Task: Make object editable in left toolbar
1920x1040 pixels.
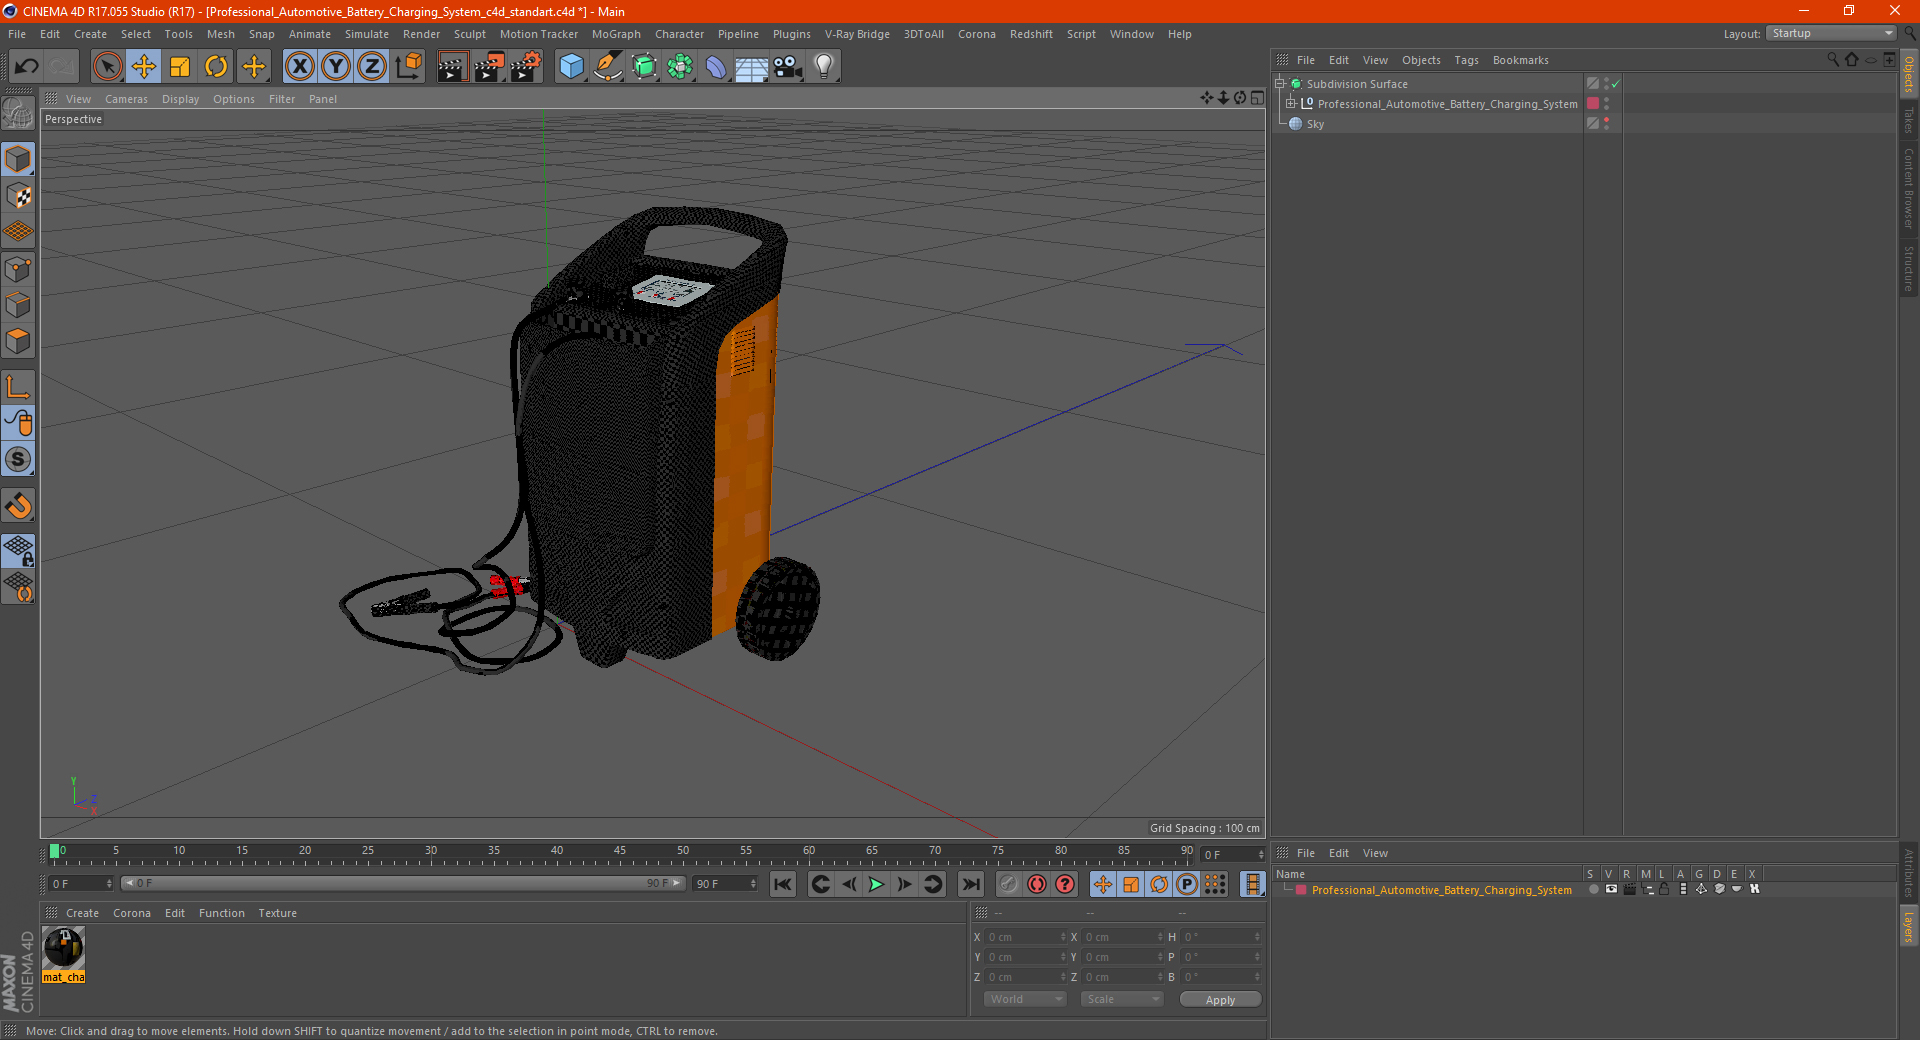Action: click(x=18, y=115)
